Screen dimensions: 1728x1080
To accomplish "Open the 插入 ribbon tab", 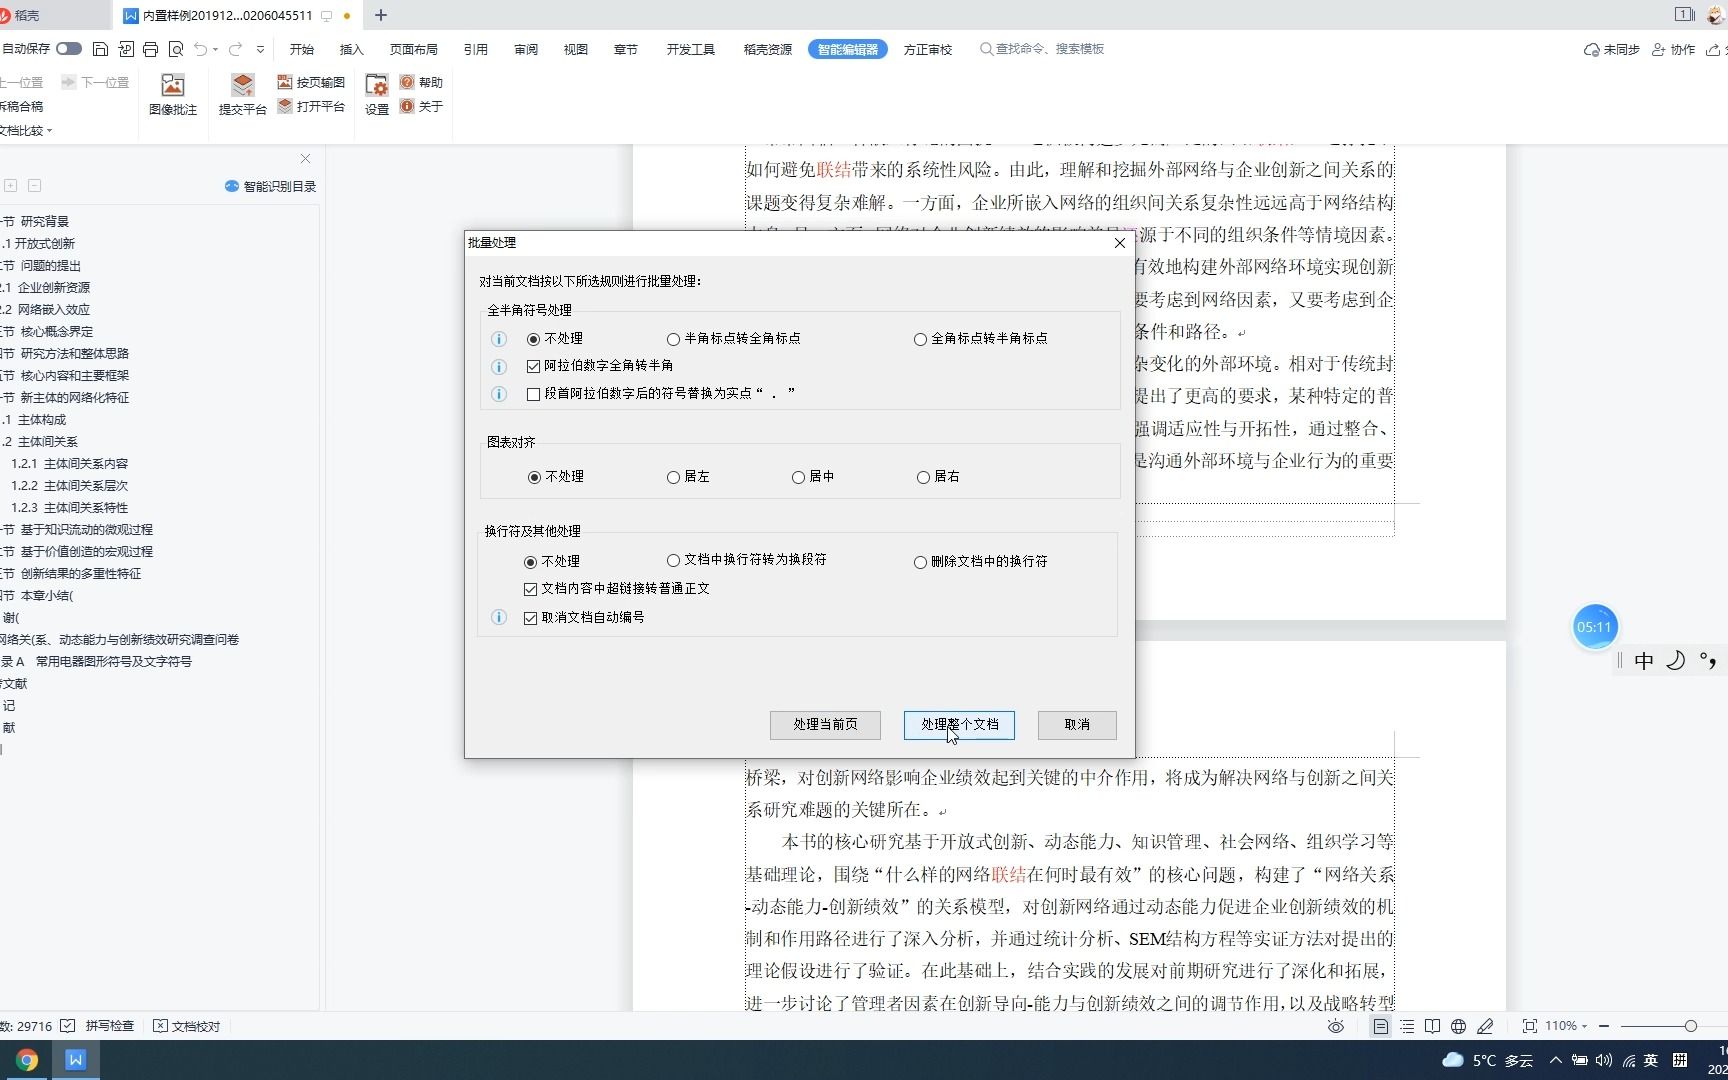I will 351,49.
